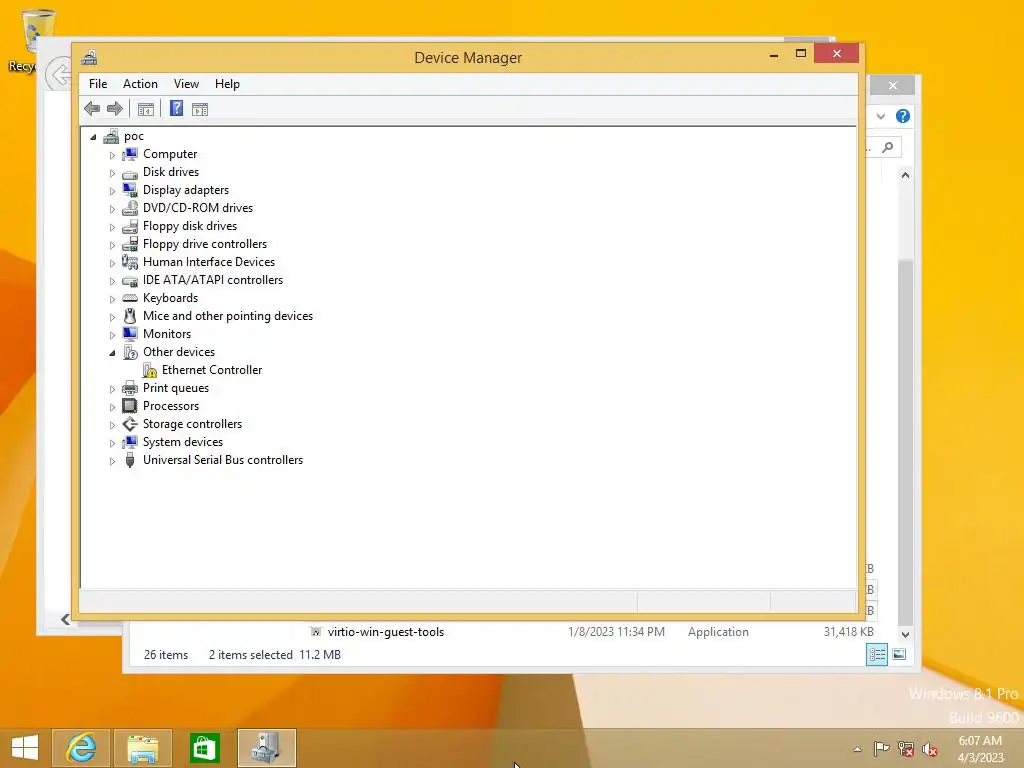Click the Monitors label in tree
Viewport: 1024px width, 768px height.
[x=167, y=334]
